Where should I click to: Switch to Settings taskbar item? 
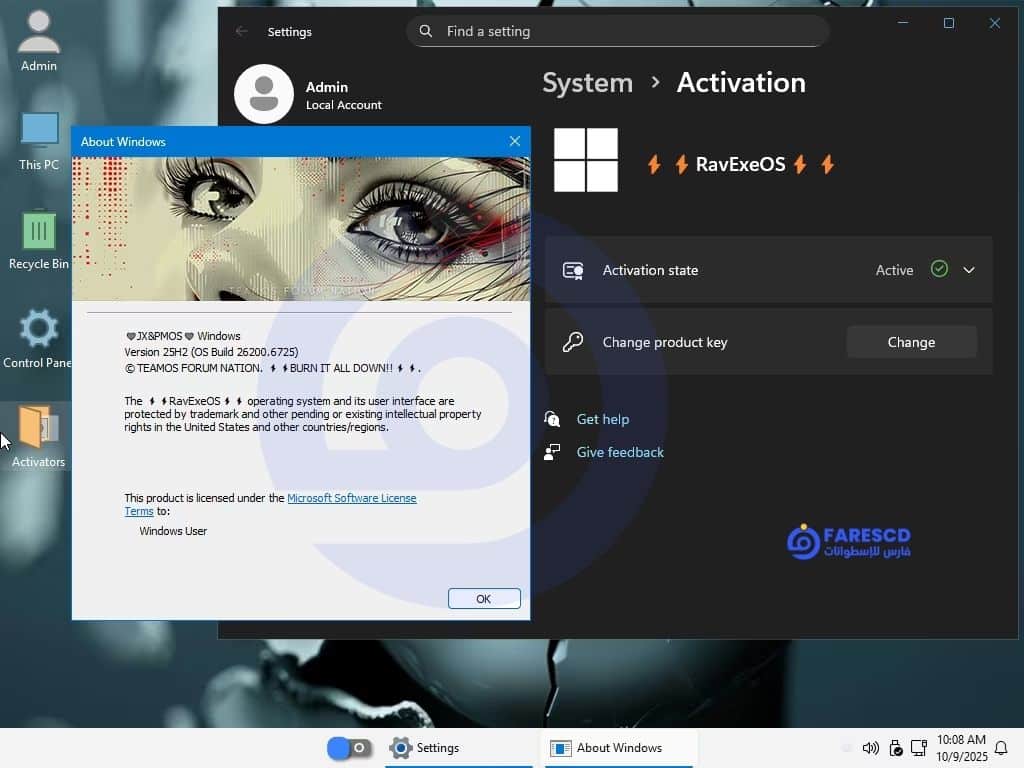coord(425,748)
